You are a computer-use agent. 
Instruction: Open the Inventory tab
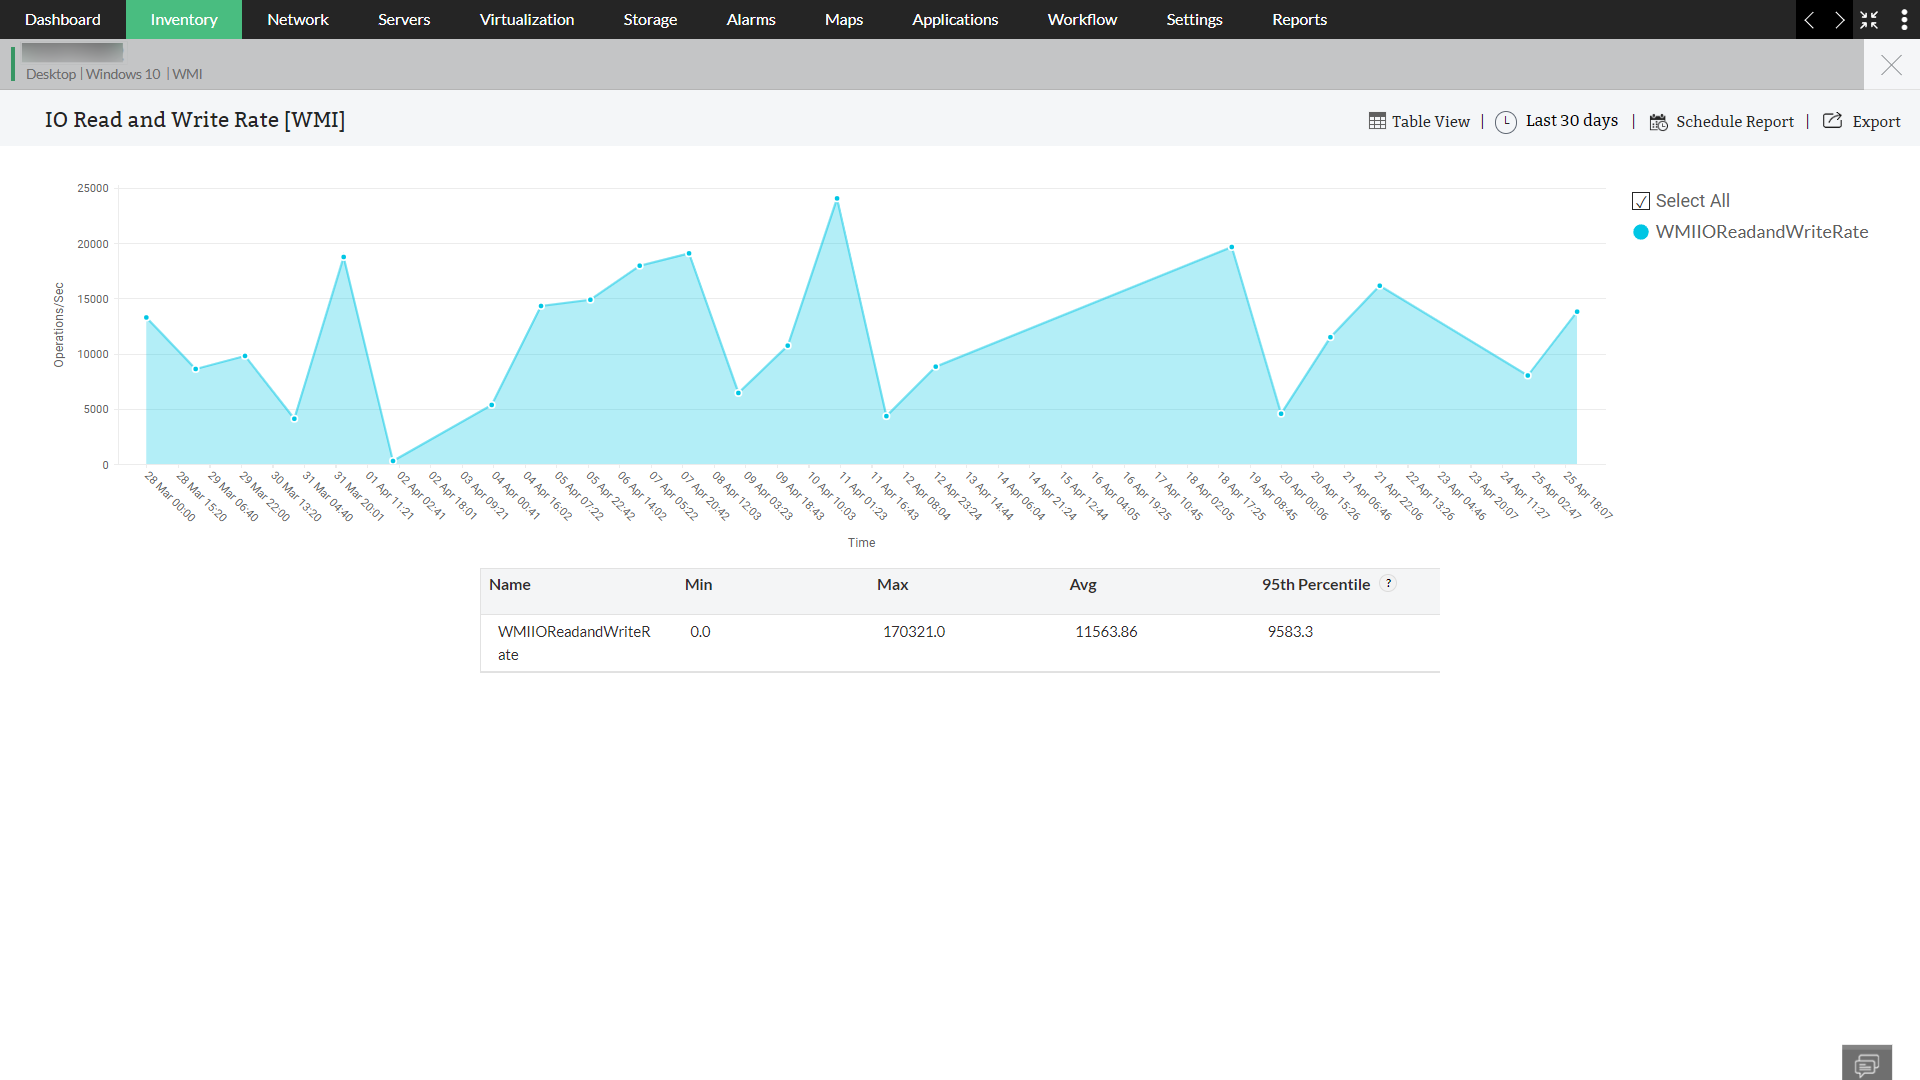point(184,20)
